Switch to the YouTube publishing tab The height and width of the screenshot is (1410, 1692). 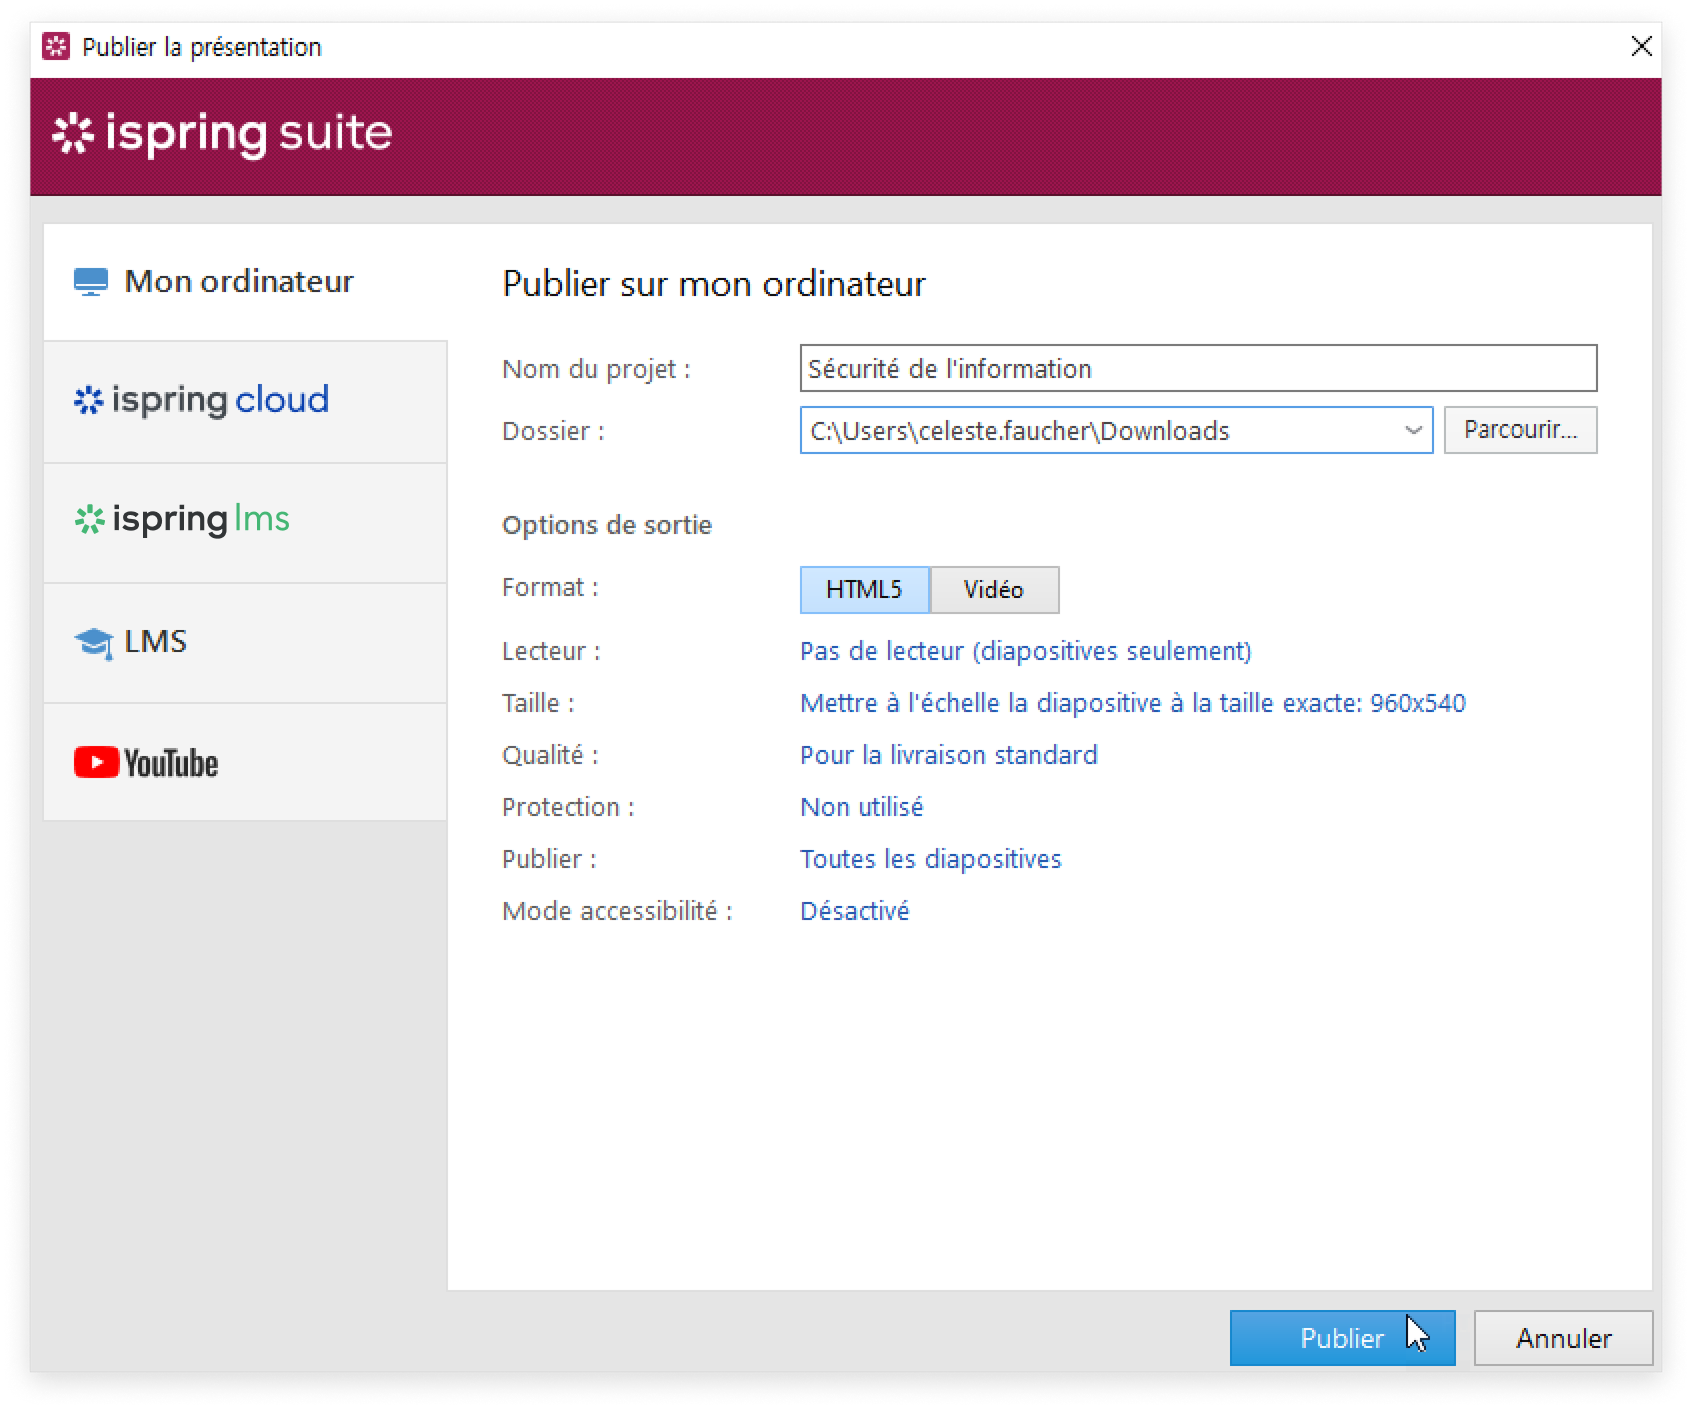coord(245,763)
